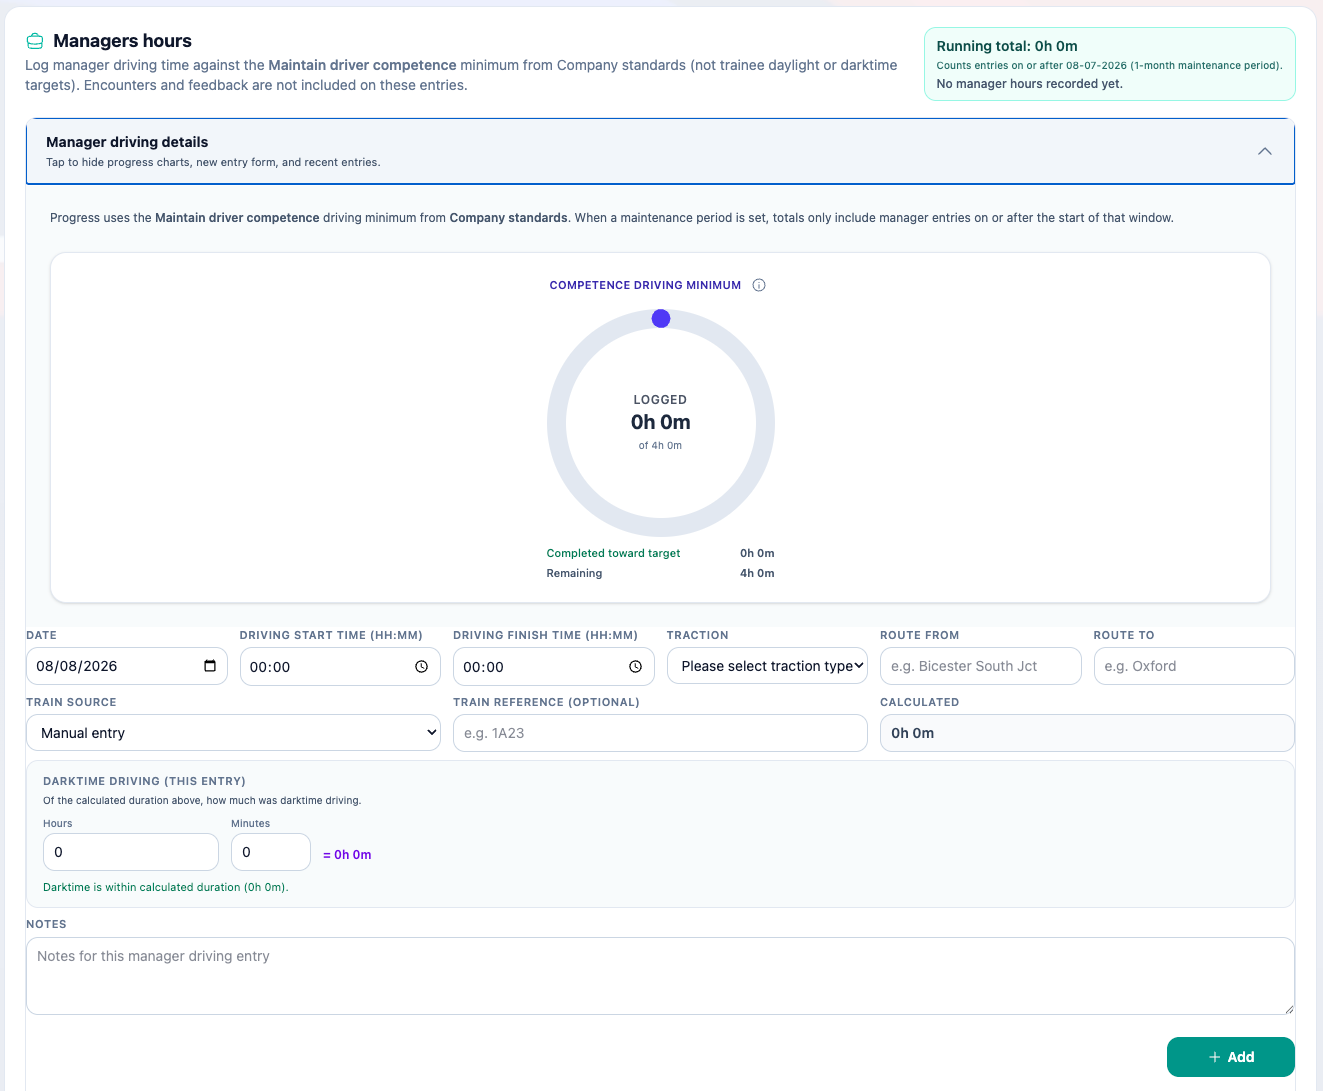This screenshot has width=1323, height=1091.
Task: Collapse the Manager driving details chevron
Action: tap(1264, 151)
